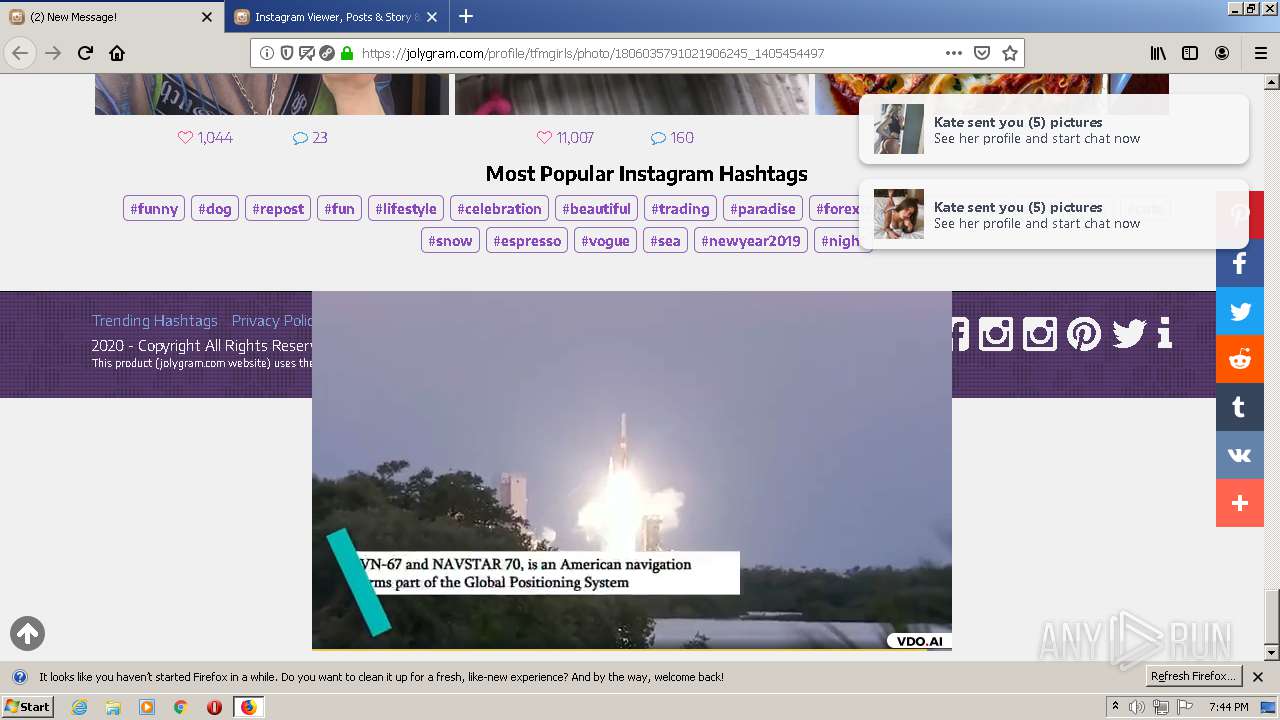Open first Kate sent you pictures notification
The image size is (1280, 720).
point(1054,129)
